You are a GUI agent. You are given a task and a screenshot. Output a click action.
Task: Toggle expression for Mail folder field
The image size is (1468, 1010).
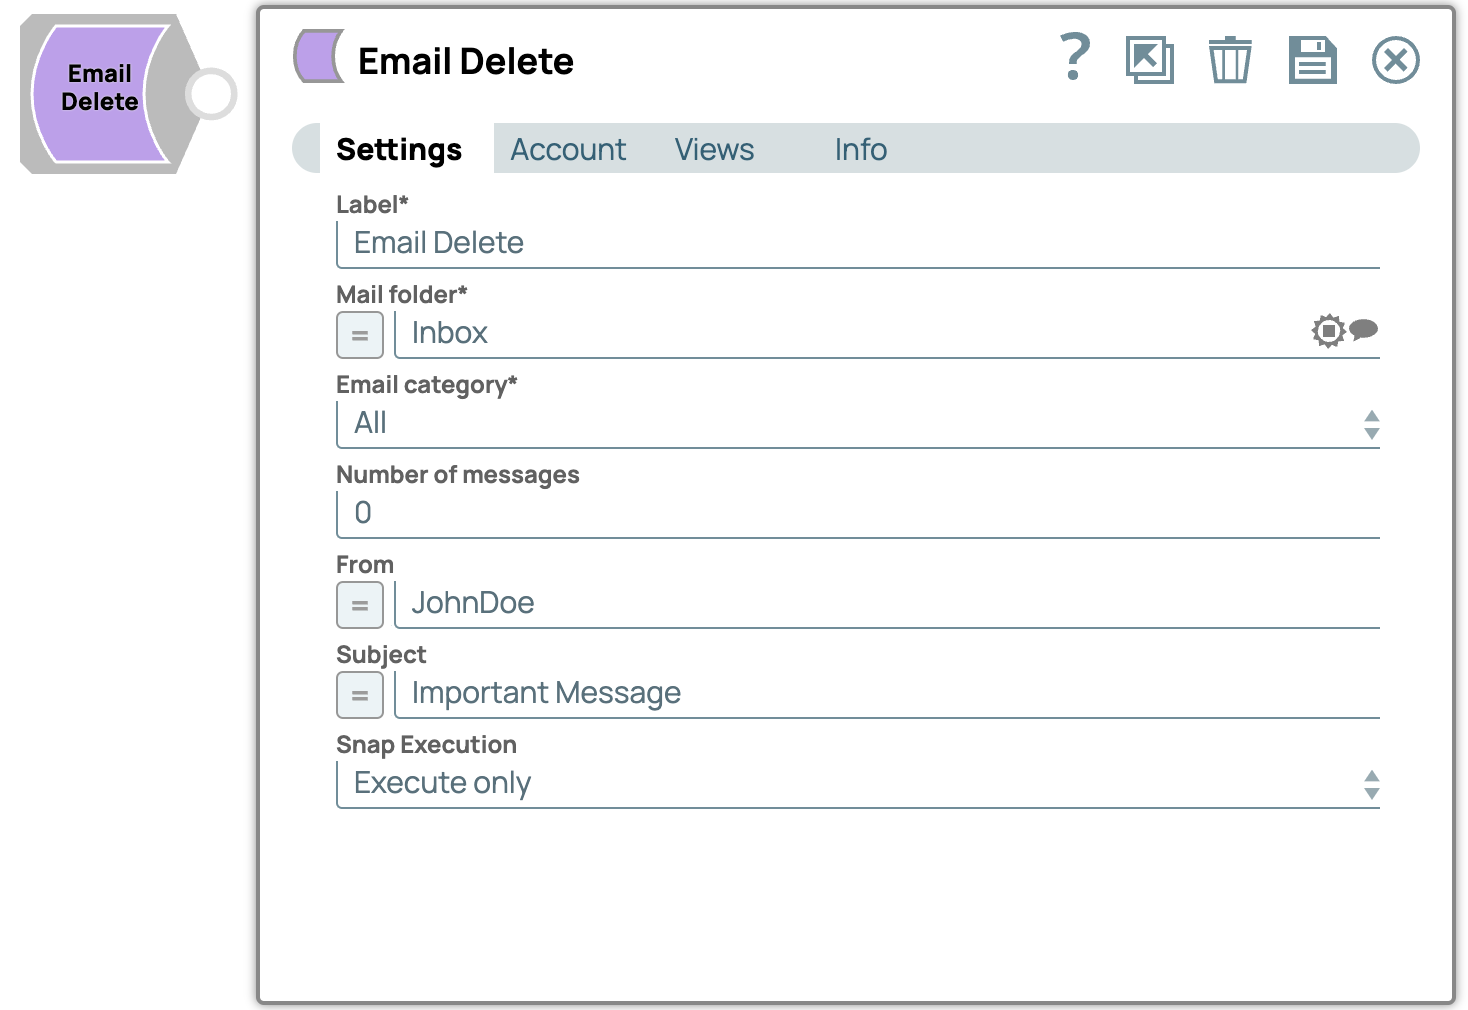click(x=360, y=335)
